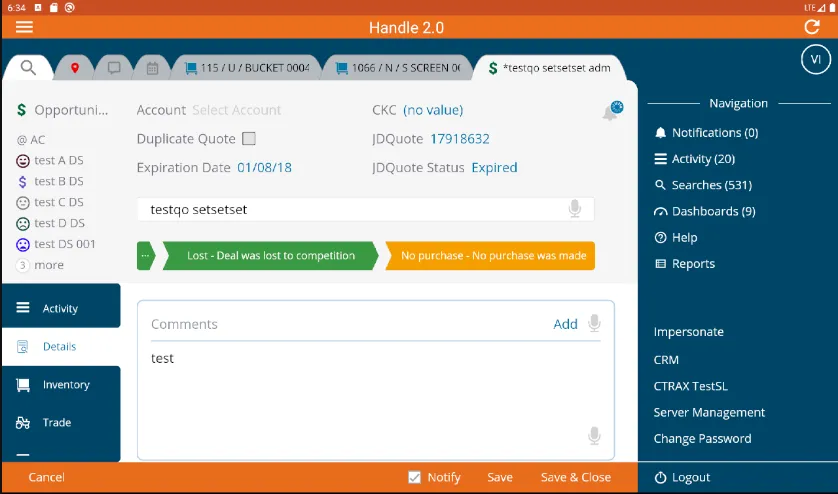Open CRM link
Image resolution: width=838 pixels, height=494 pixels.
click(x=666, y=360)
